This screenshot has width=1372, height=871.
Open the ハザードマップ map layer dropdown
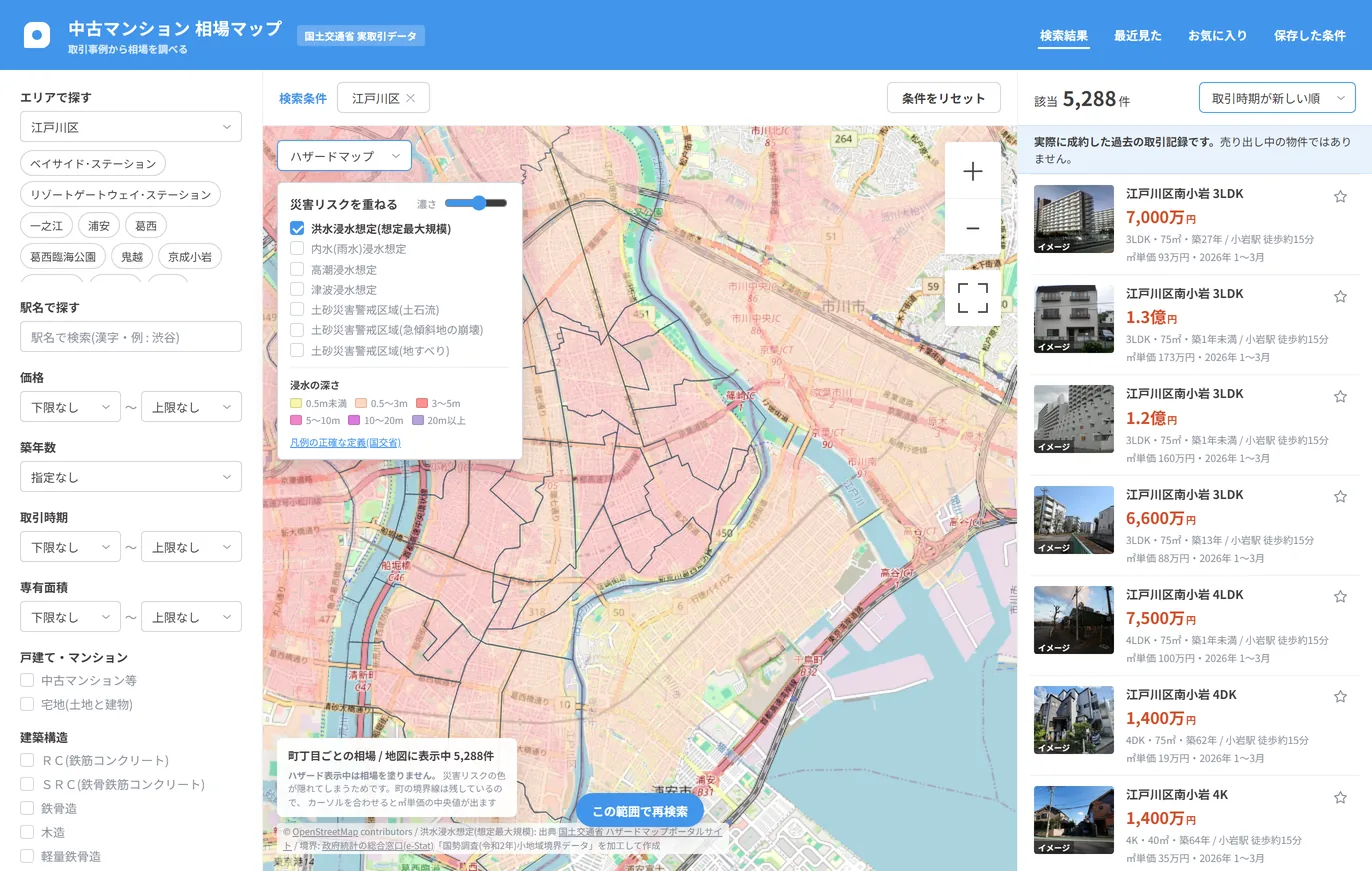pos(344,156)
